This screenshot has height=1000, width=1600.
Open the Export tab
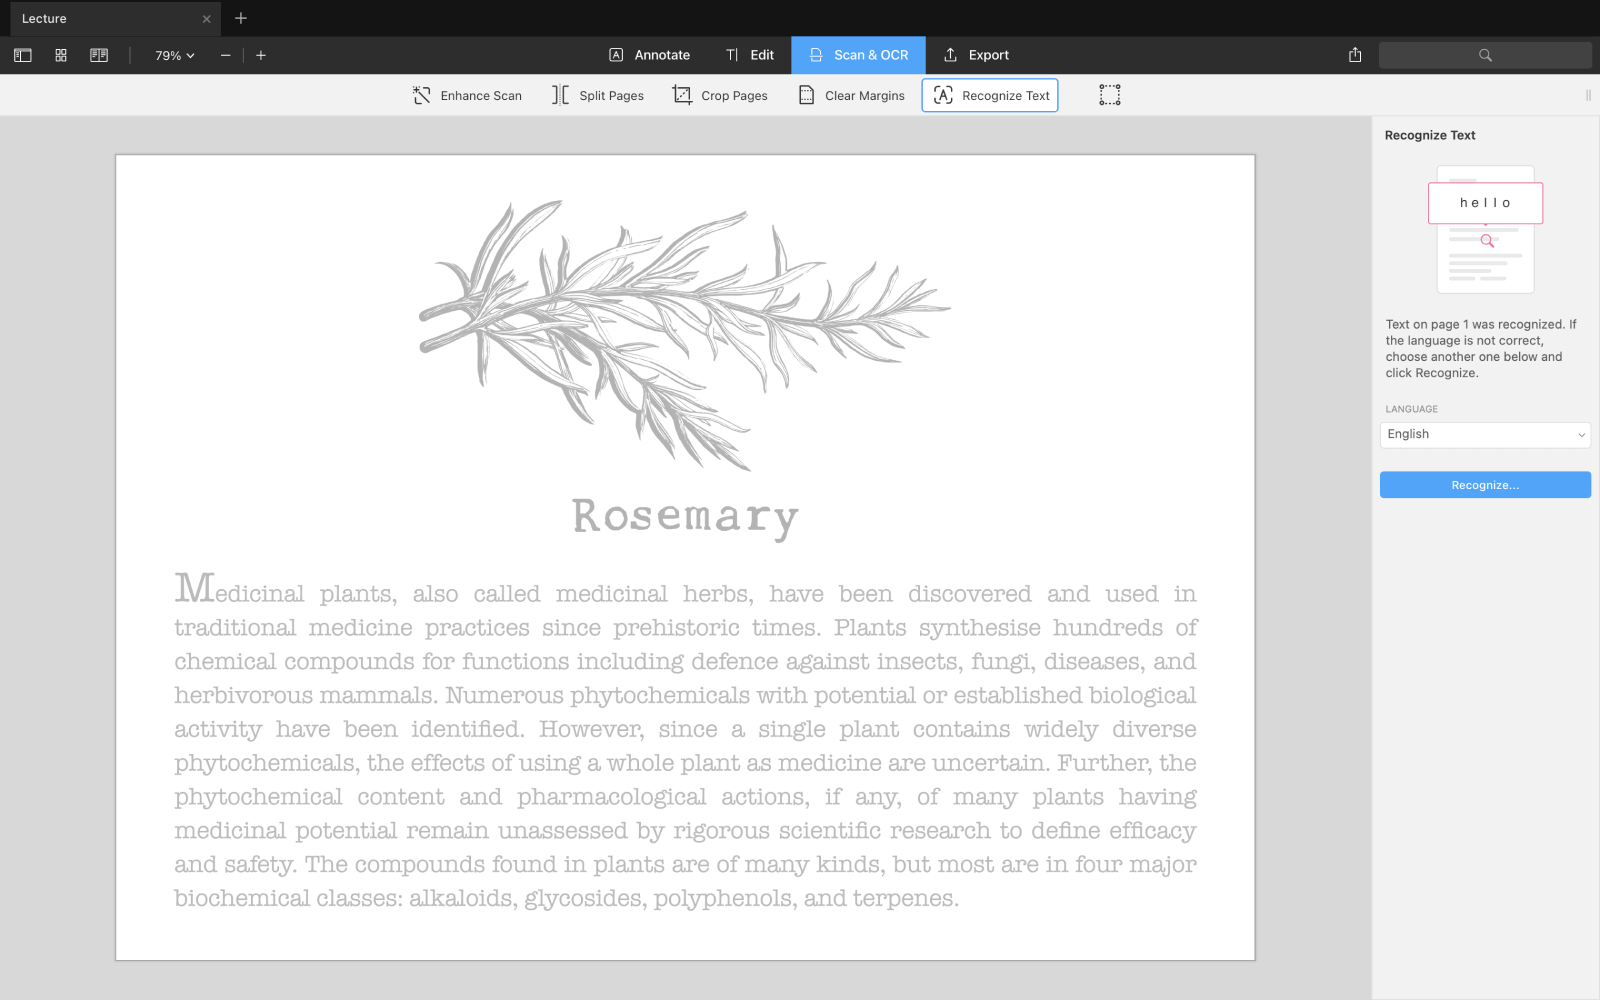click(x=976, y=55)
